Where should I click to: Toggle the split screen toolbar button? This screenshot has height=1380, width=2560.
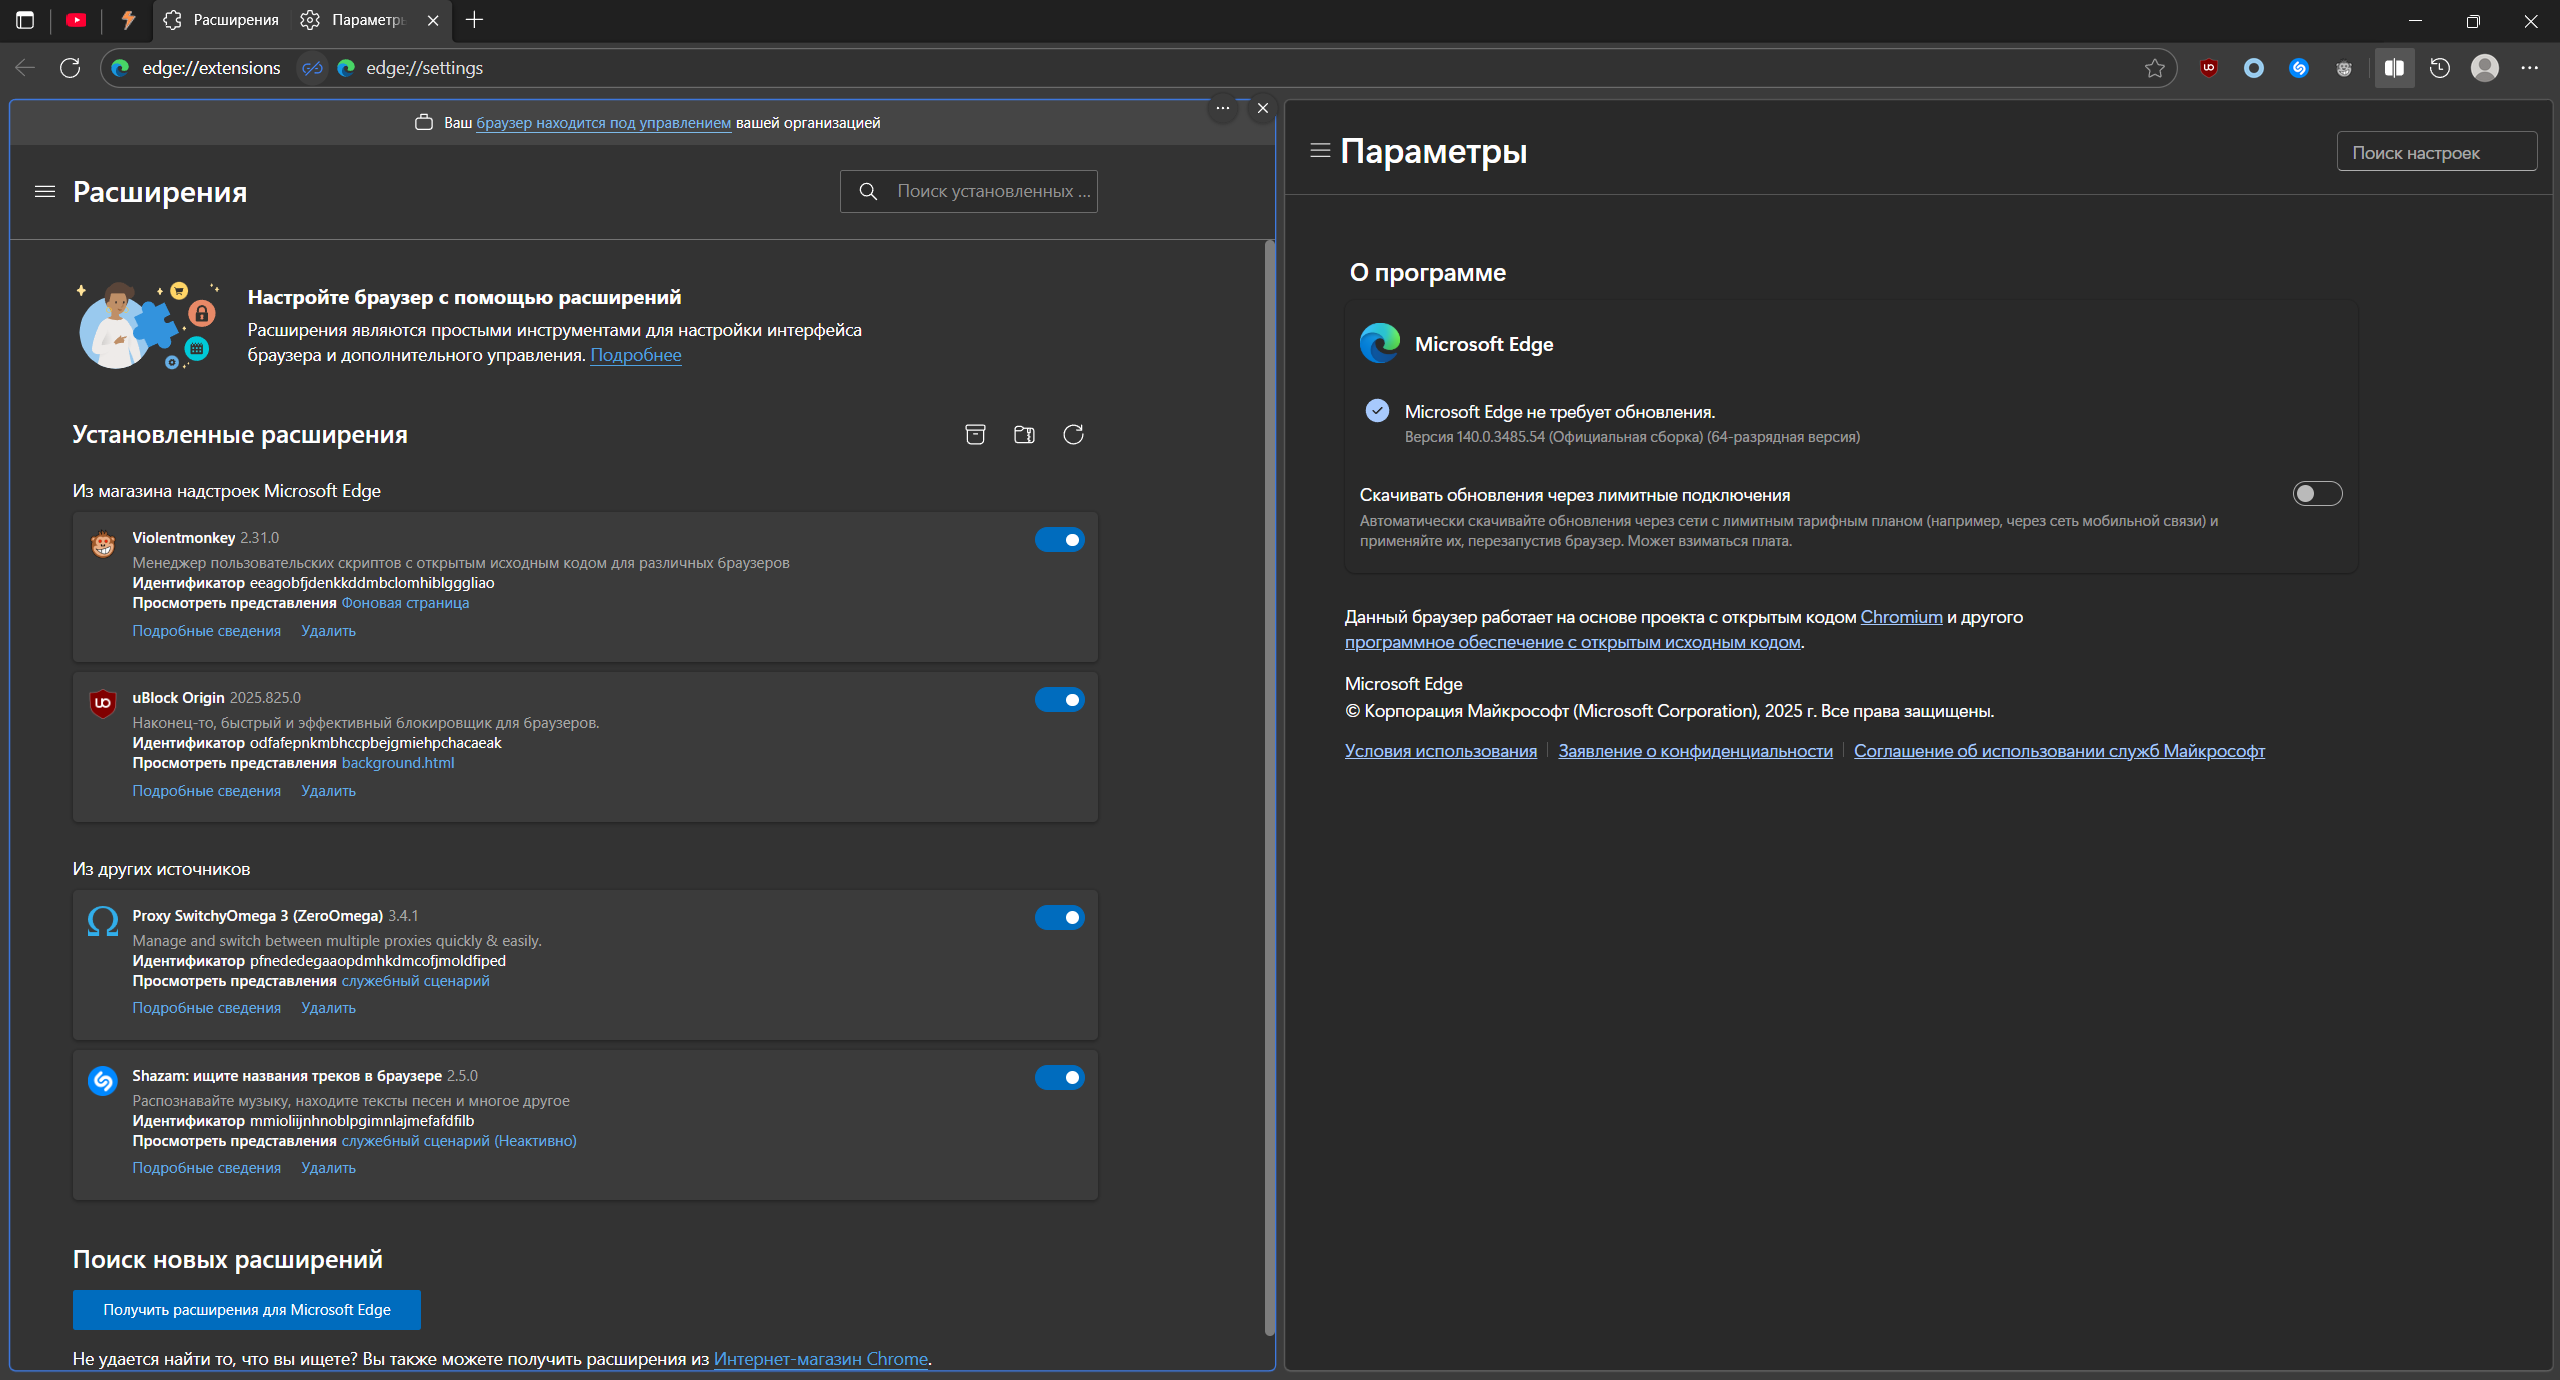click(x=2394, y=68)
